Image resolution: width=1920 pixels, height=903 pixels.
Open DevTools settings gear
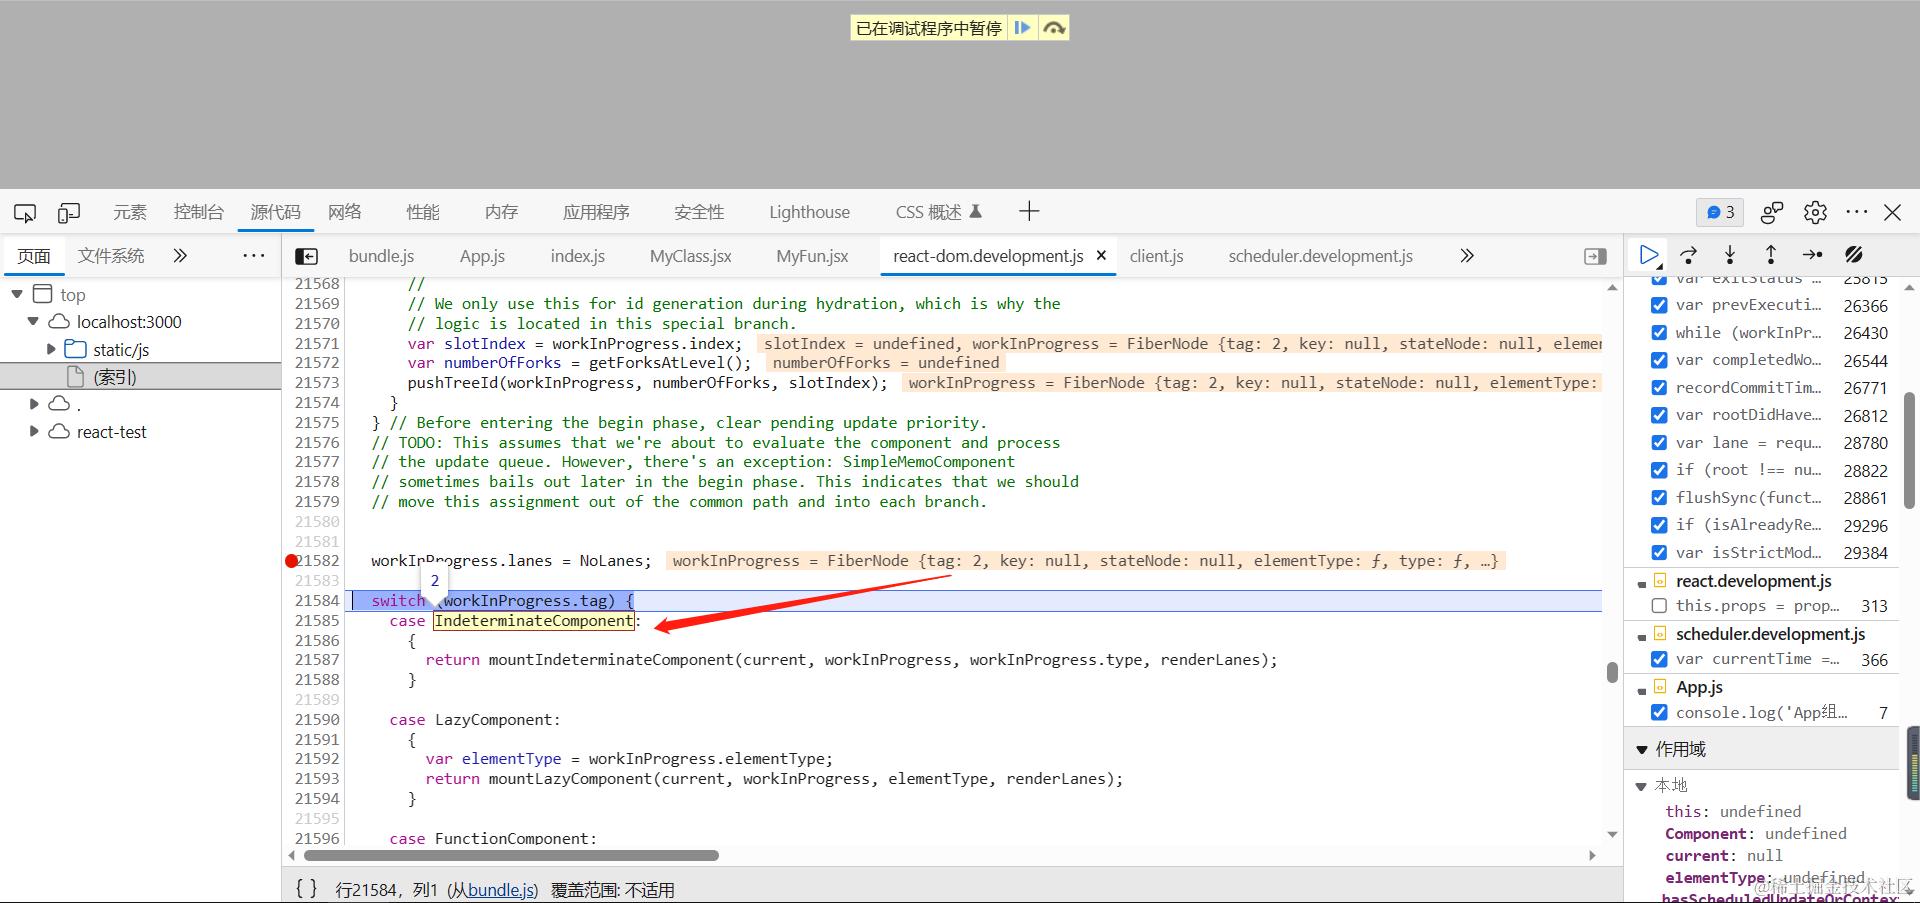coord(1815,212)
